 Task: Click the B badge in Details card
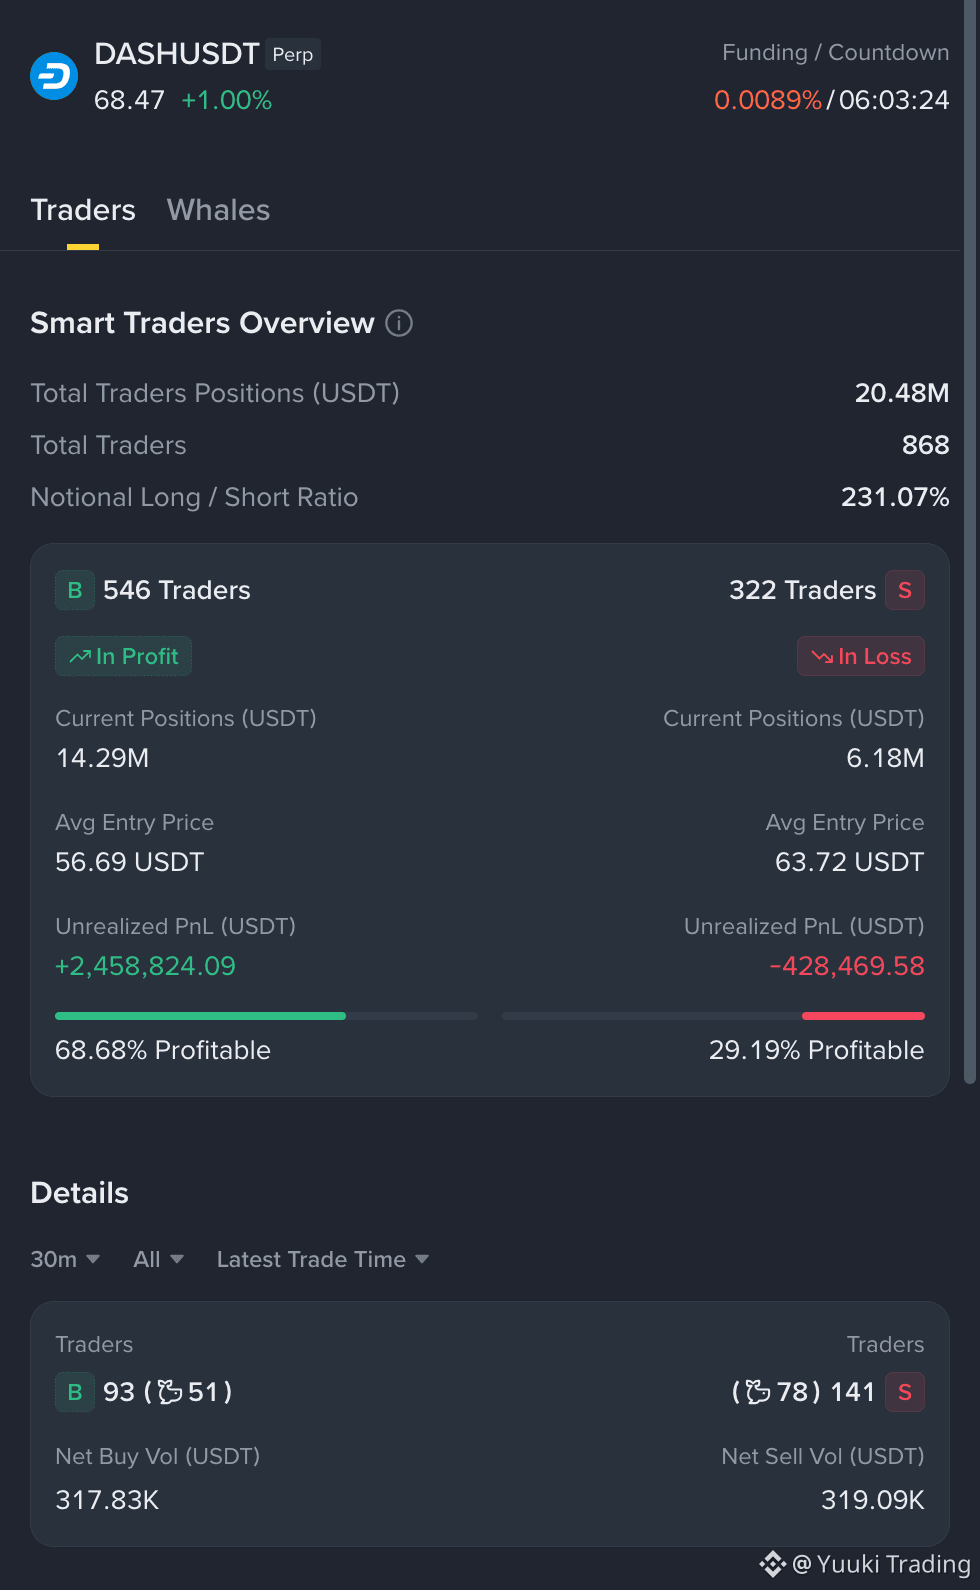pos(75,1392)
